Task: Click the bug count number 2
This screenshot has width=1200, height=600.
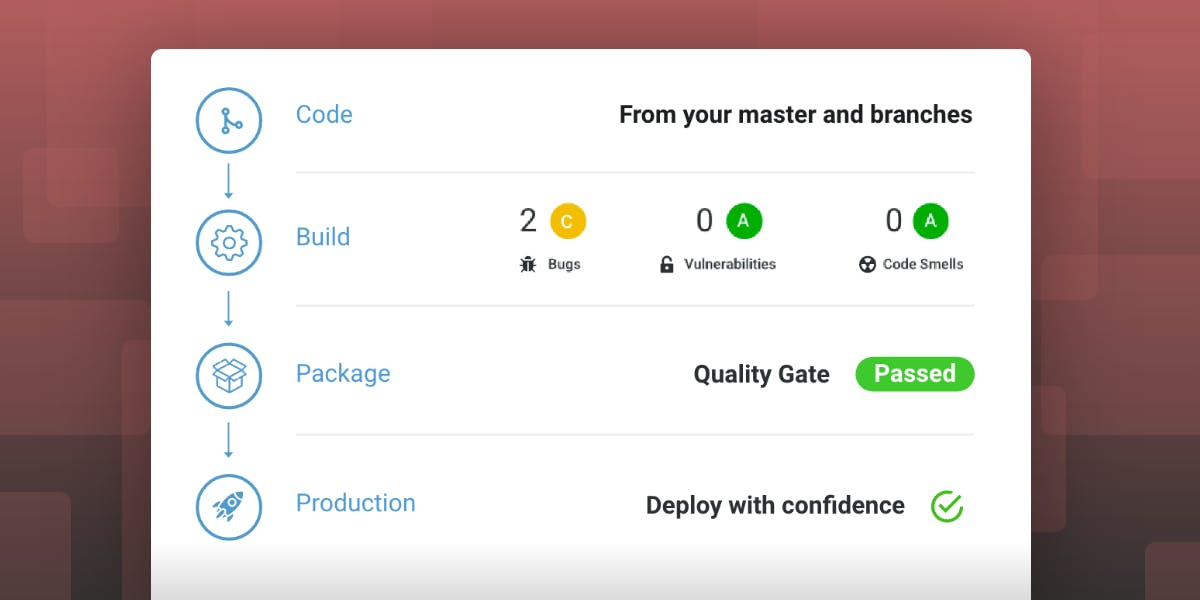Action: tap(528, 221)
